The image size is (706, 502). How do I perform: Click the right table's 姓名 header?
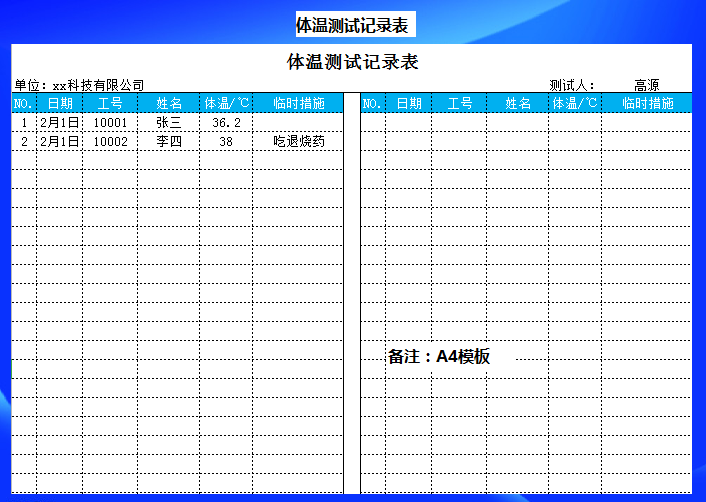click(x=518, y=103)
